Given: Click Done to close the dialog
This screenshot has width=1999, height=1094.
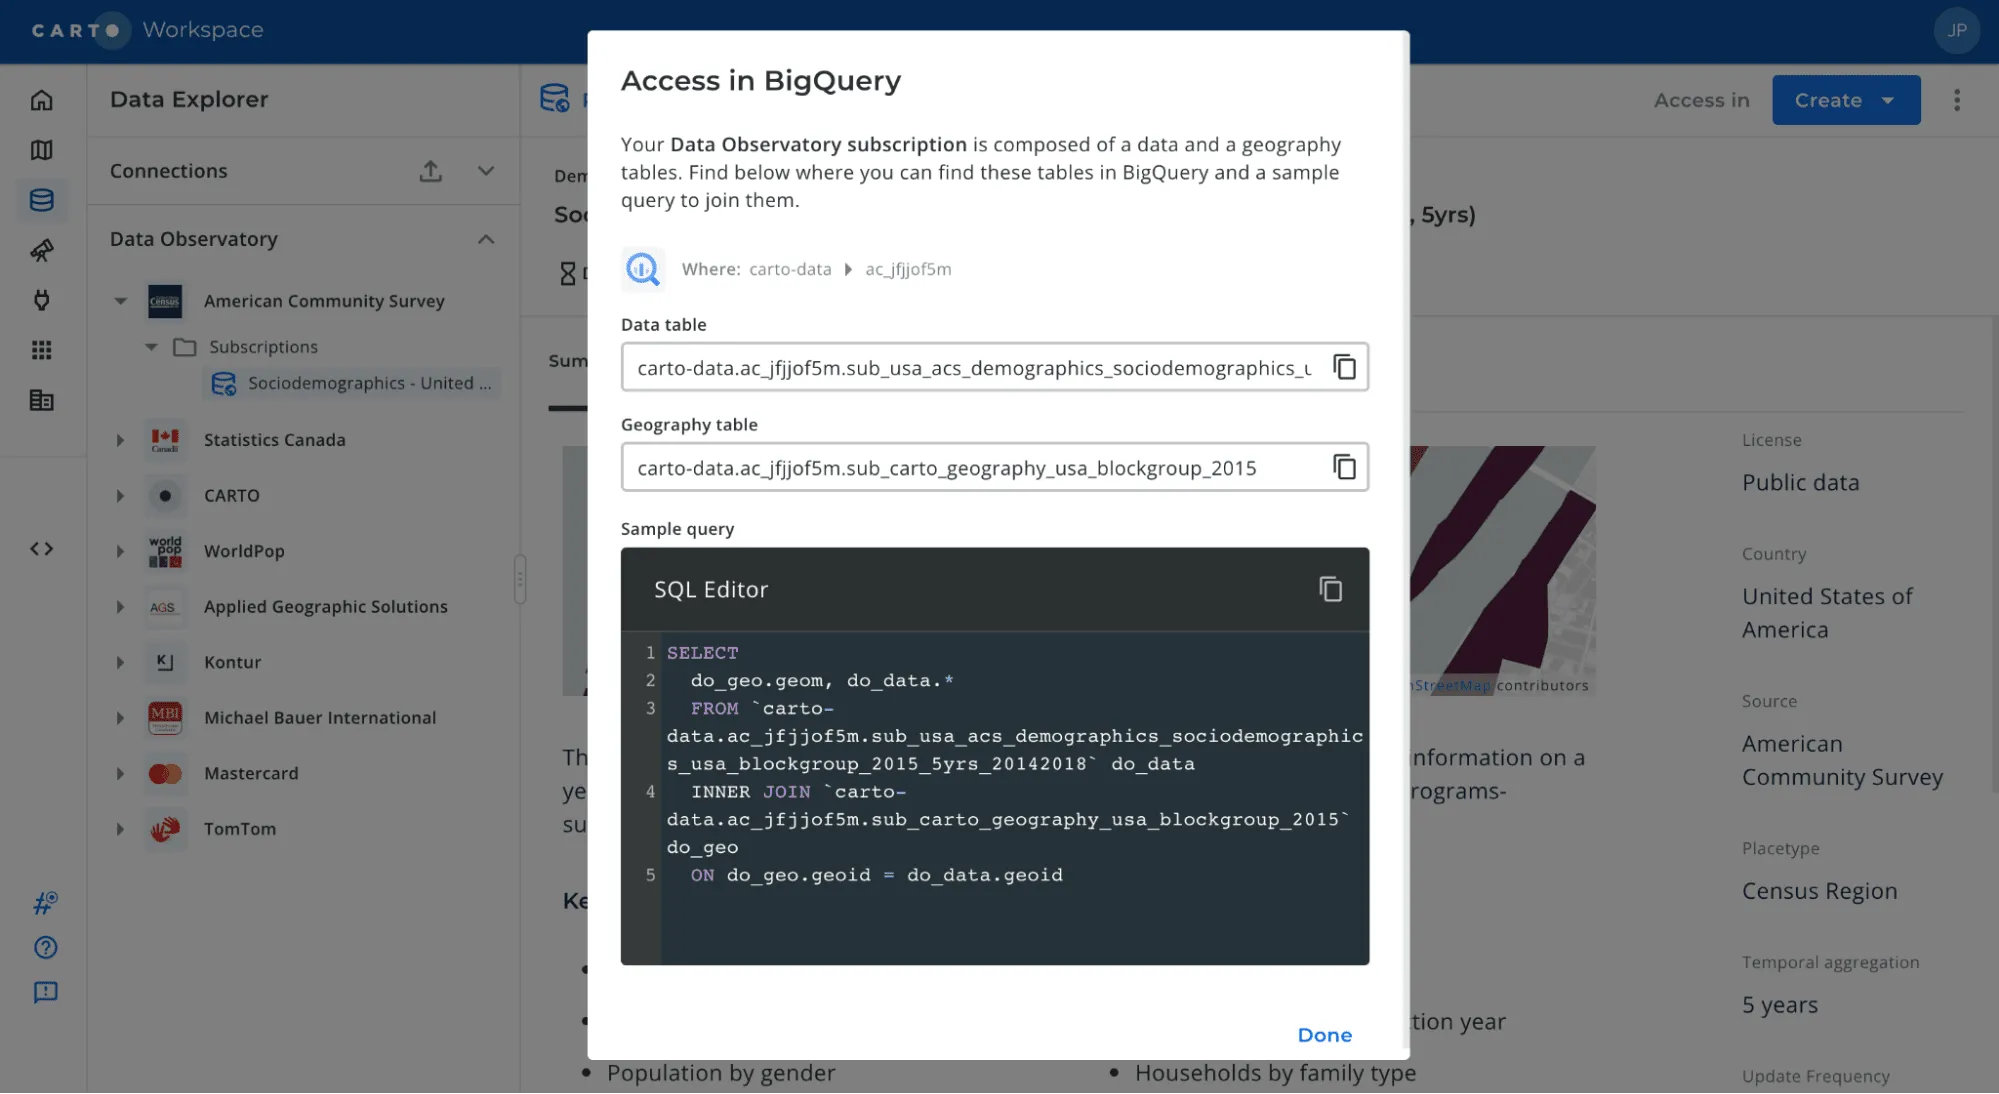Looking at the screenshot, I should 1324,1034.
